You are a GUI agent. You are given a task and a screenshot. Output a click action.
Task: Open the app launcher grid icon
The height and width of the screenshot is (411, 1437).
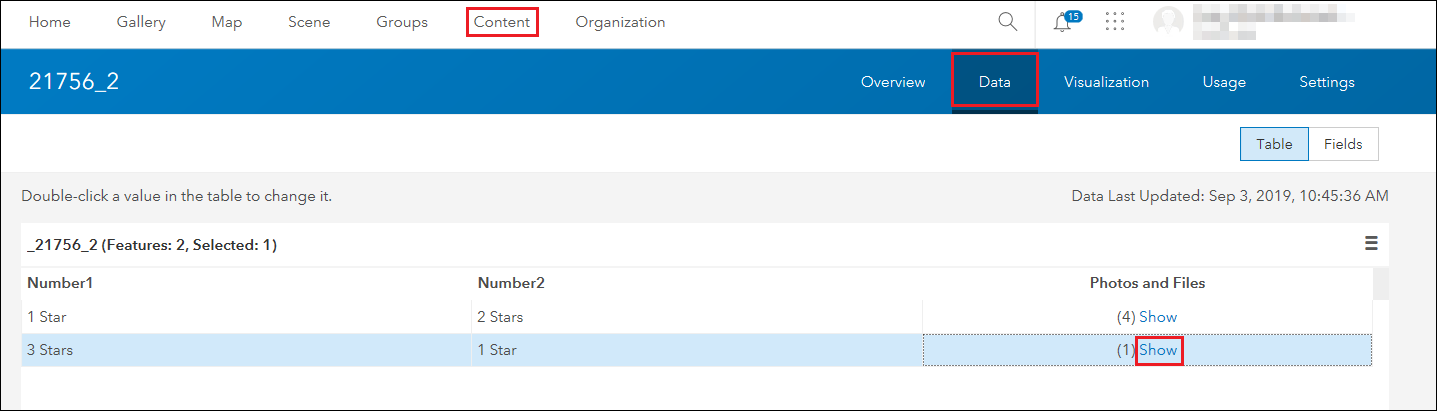(x=1115, y=22)
